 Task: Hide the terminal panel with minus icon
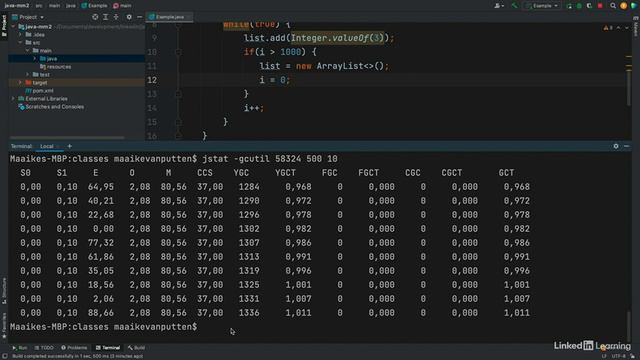coord(627,146)
